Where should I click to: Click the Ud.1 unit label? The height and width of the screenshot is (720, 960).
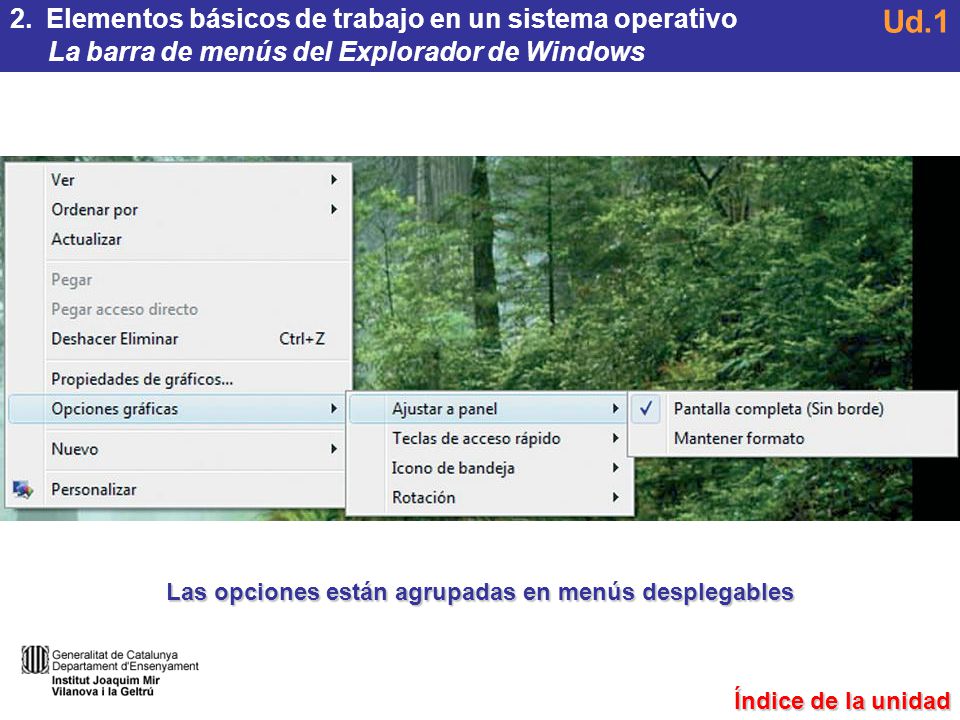point(915,22)
